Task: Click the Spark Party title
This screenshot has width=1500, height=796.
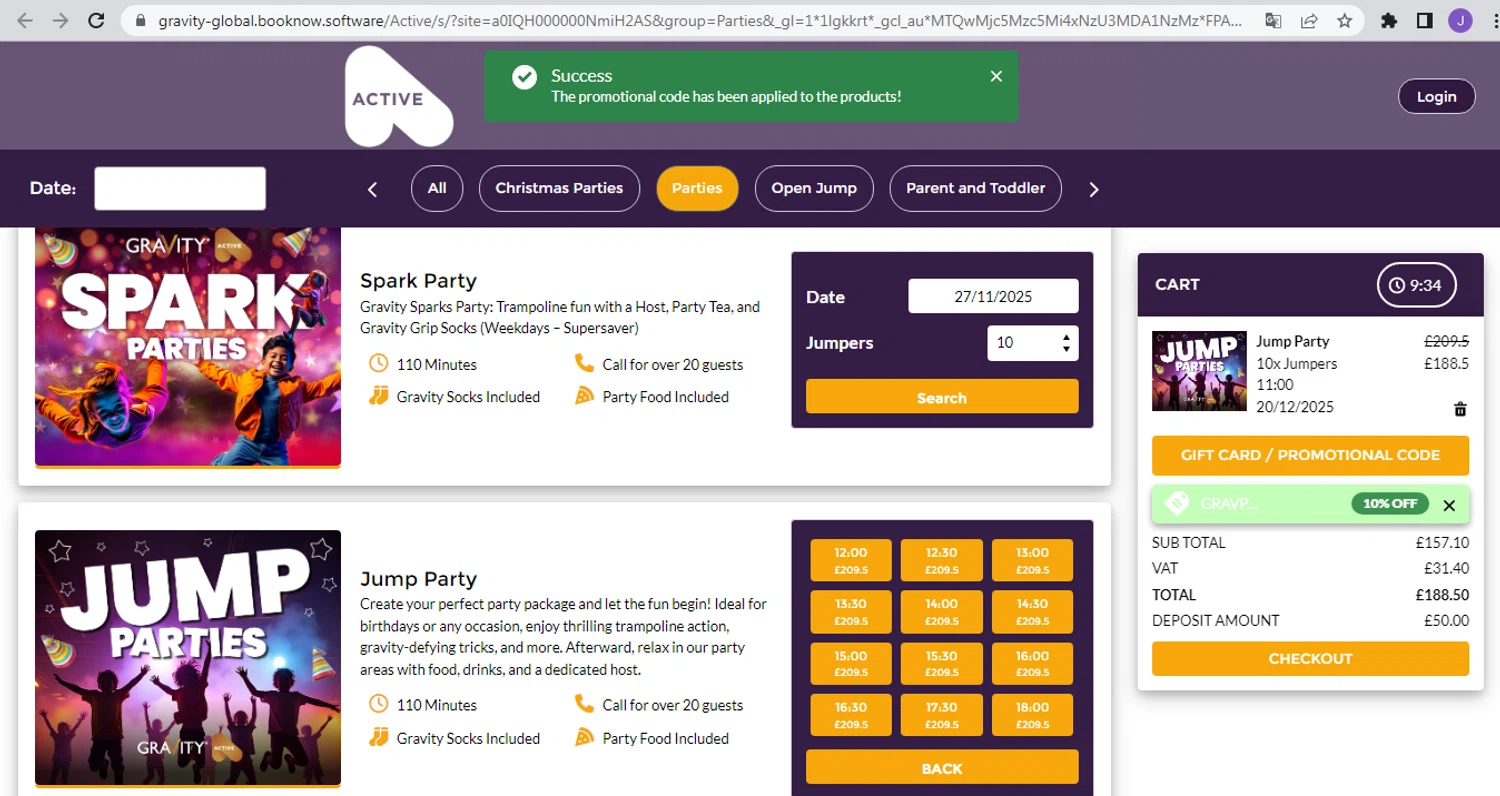Action: tap(418, 280)
